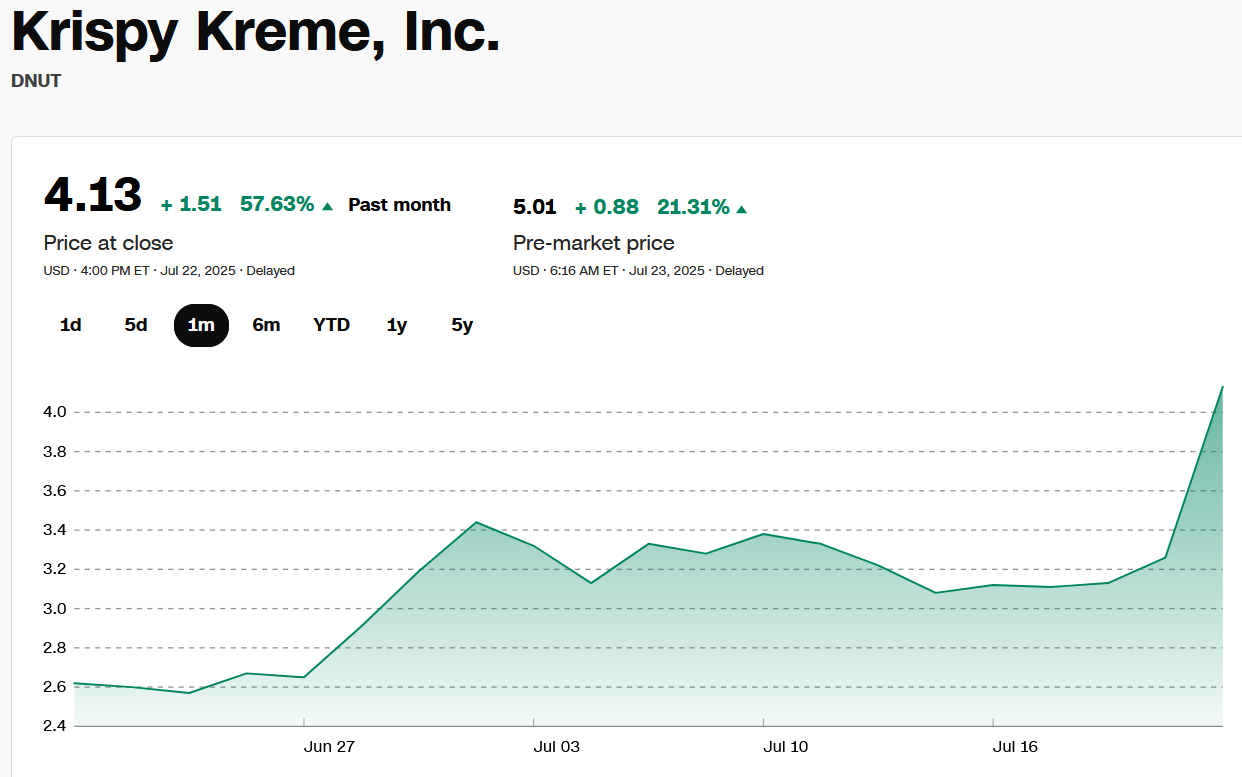The image size is (1242, 777).
Task: Click the Jul 03 axis date label
Action: [557, 747]
